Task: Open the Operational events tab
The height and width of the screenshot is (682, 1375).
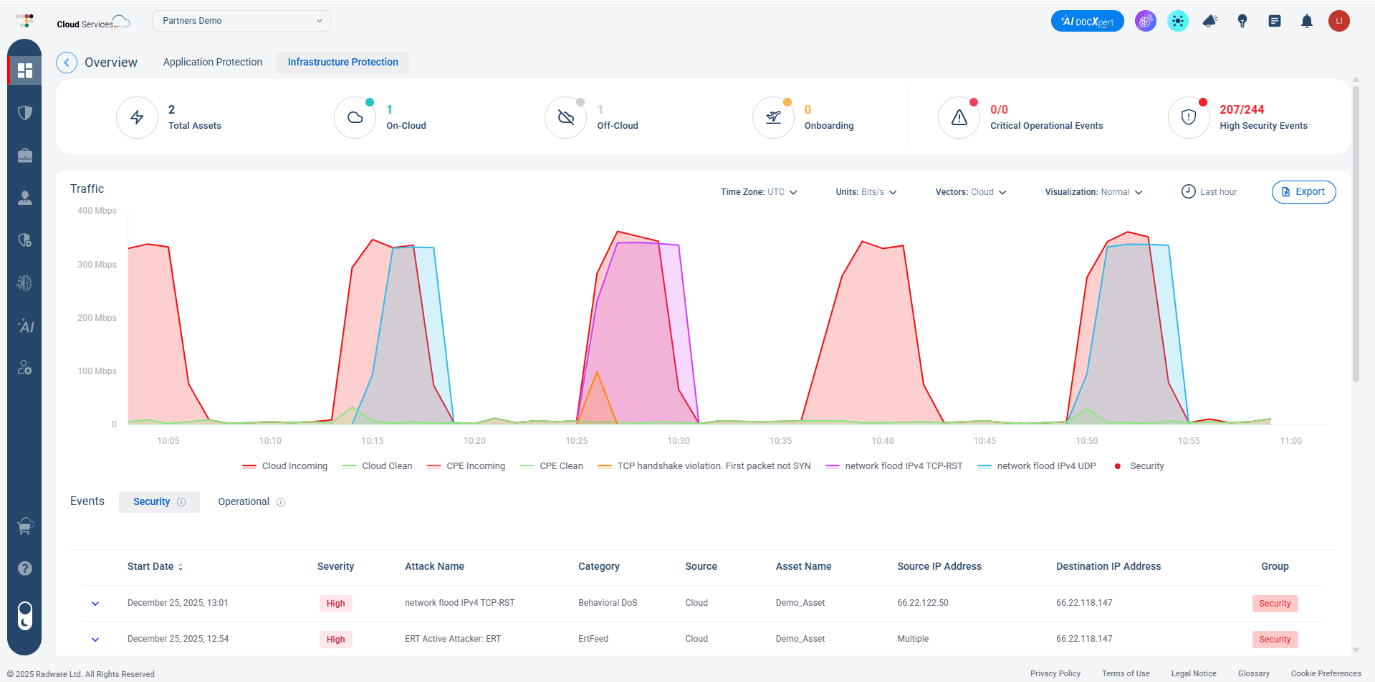Action: pyautogui.click(x=243, y=501)
